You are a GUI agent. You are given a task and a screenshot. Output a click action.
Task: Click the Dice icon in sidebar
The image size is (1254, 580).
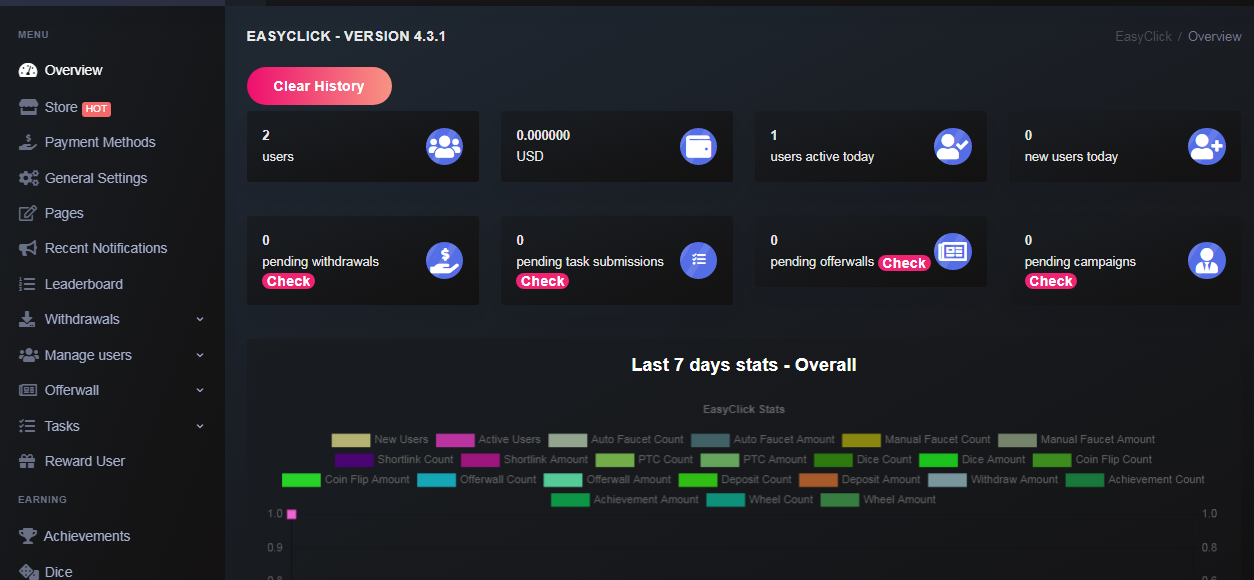click(x=28, y=572)
